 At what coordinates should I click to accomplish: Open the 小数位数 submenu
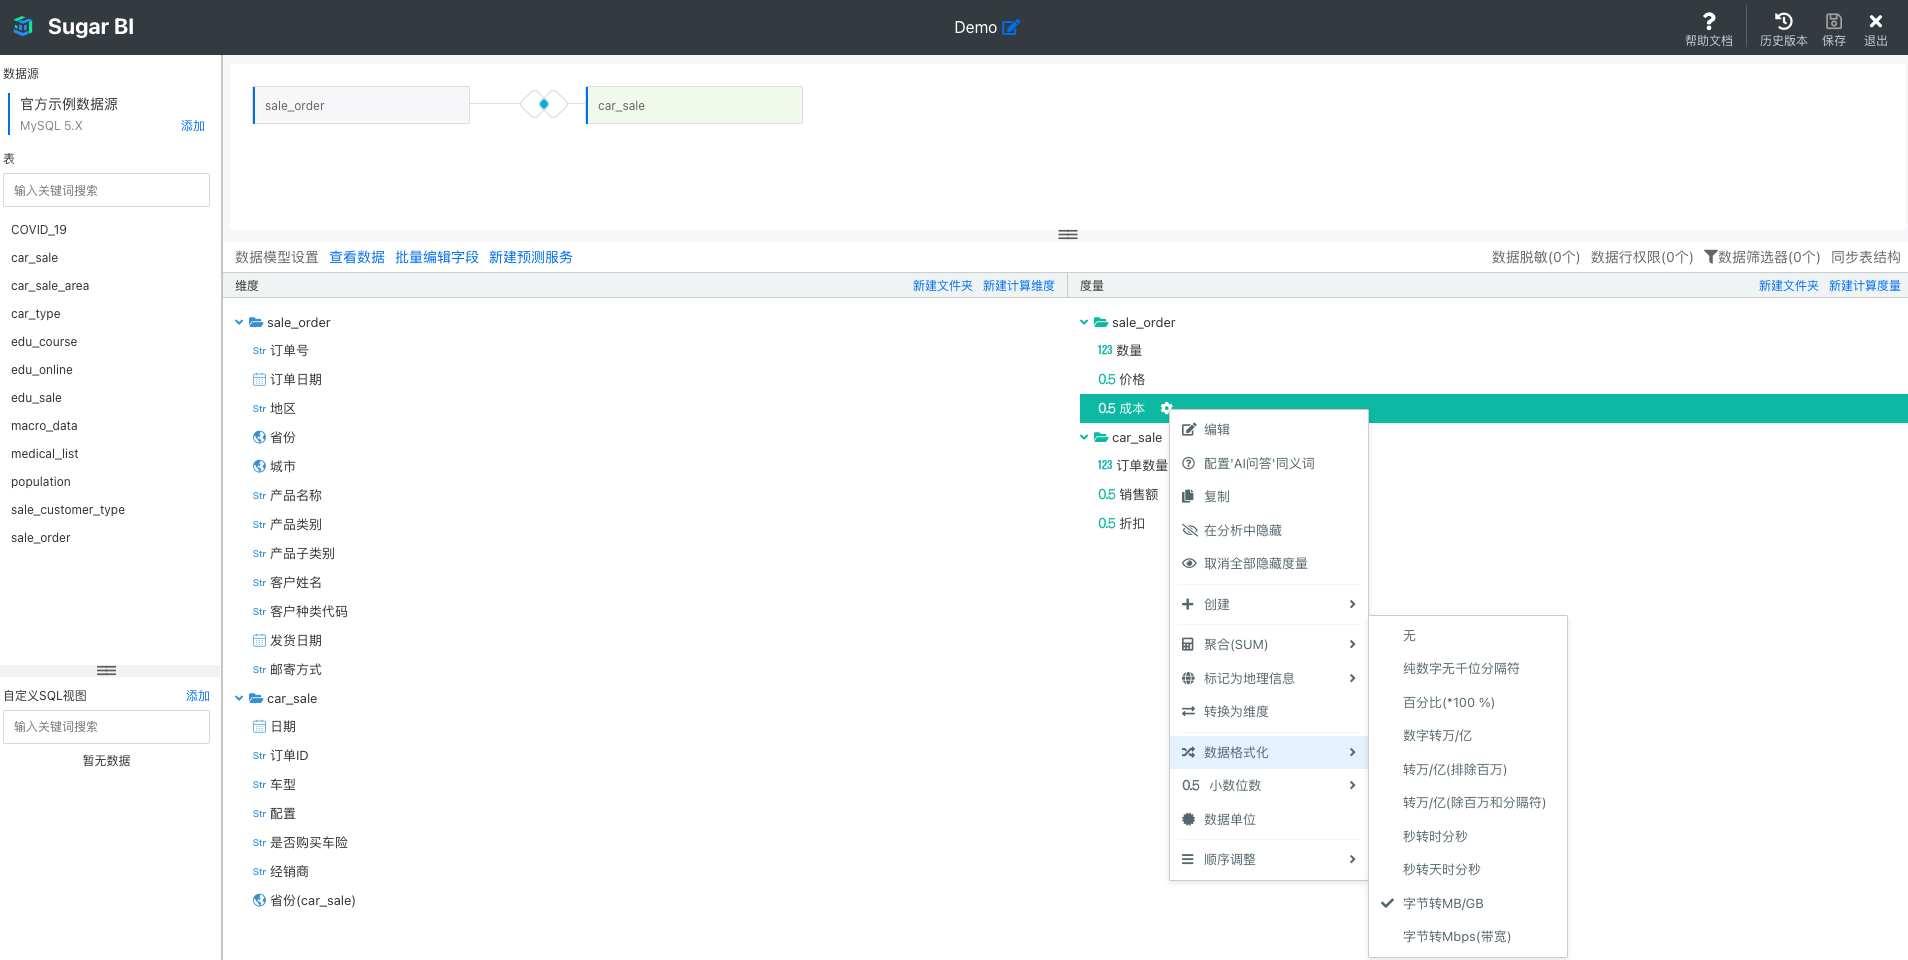pyautogui.click(x=1268, y=785)
